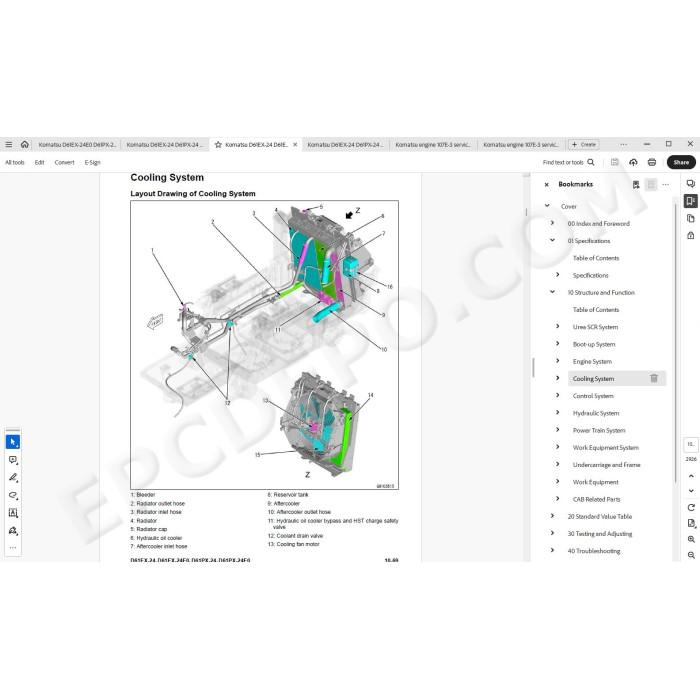Click the zoom in icon
Image resolution: width=700 pixels, height=700 pixels.
(x=691, y=539)
